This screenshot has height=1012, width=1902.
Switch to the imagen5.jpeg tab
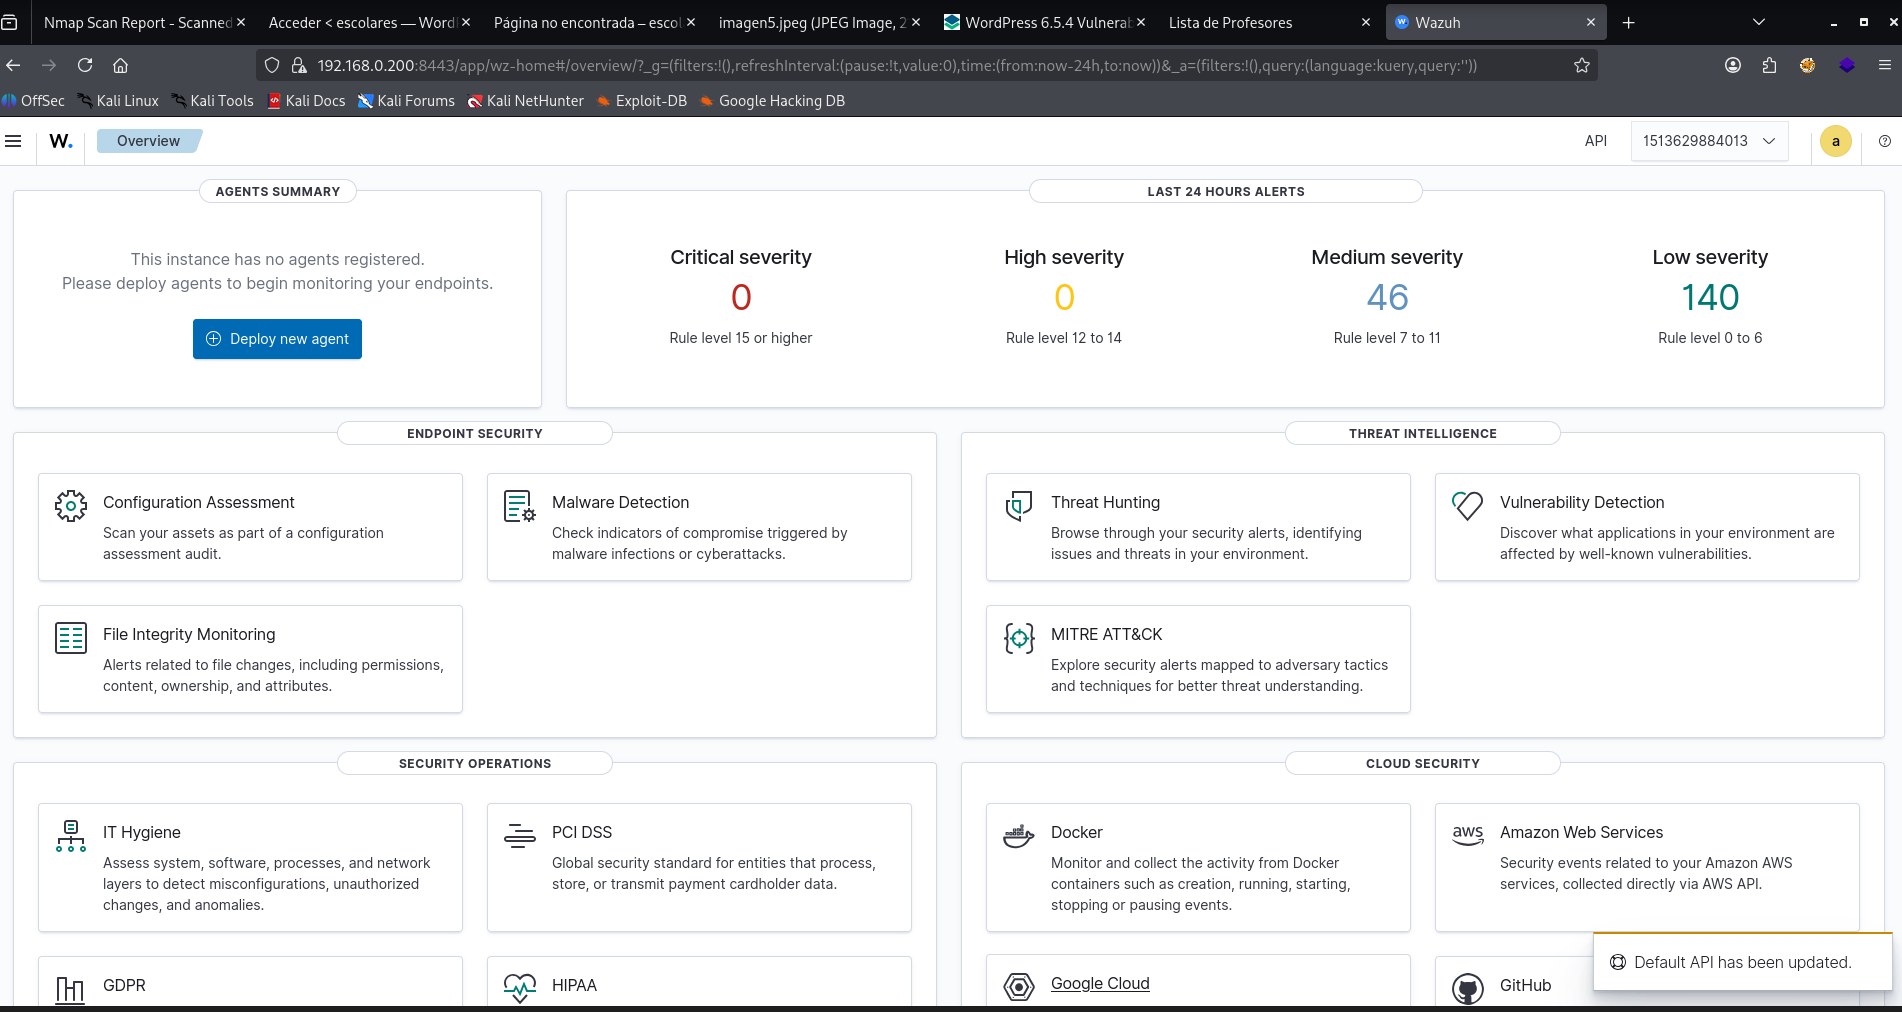click(x=812, y=22)
